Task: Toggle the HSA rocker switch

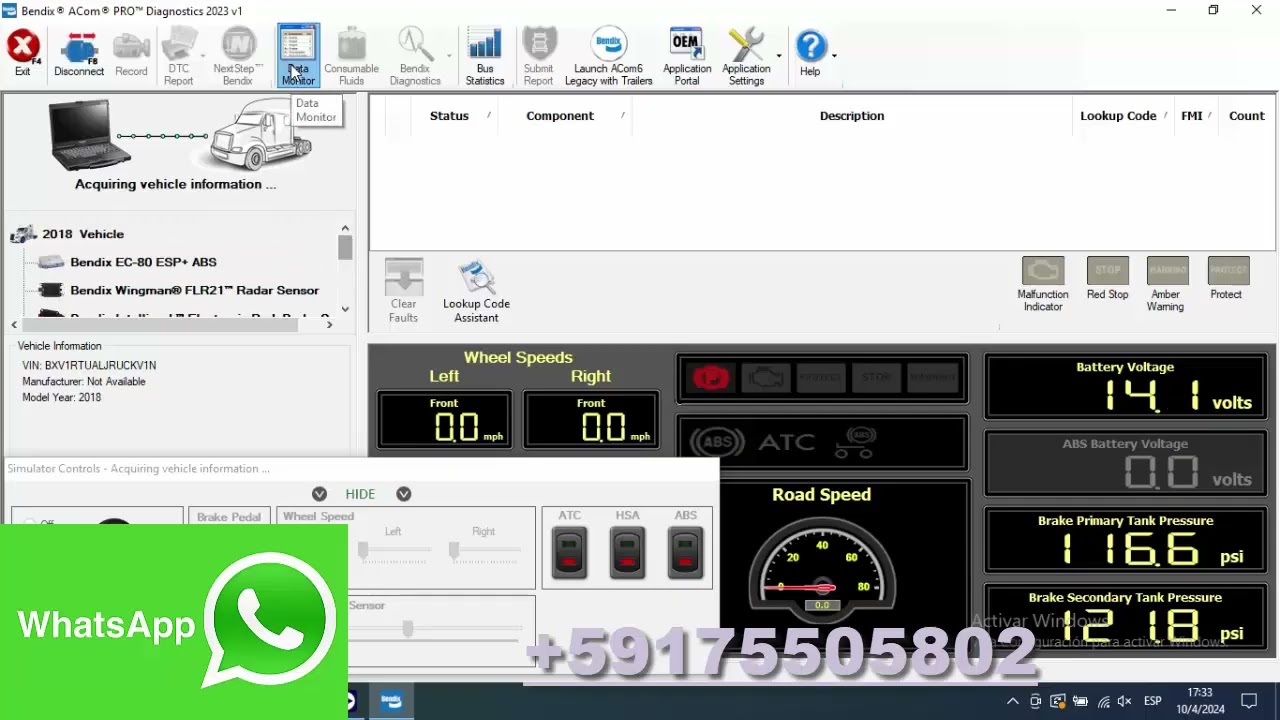Action: (627, 552)
